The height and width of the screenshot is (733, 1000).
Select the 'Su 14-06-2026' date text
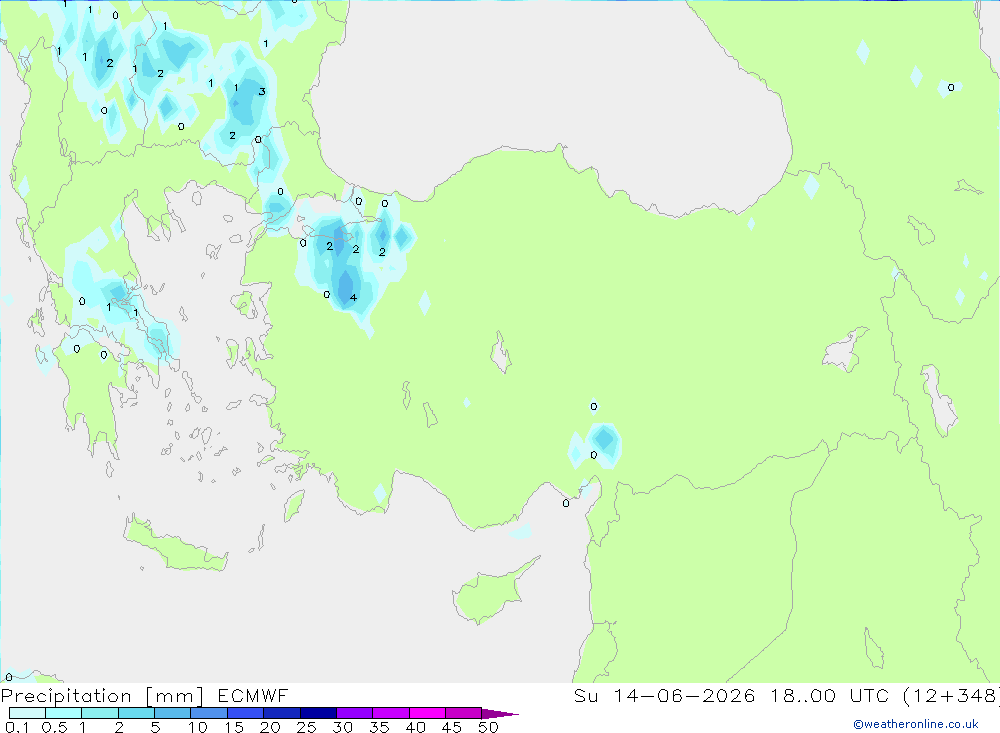[x=664, y=695]
